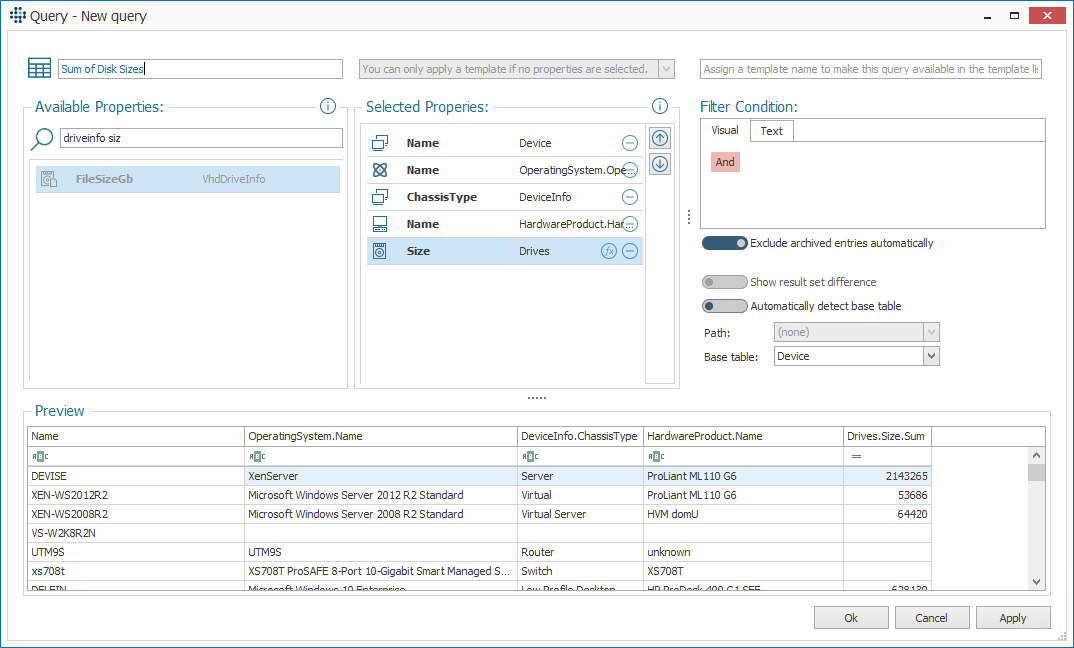Click the property search field 'driveinfo siz'
This screenshot has height=648, width=1074.
pos(201,138)
